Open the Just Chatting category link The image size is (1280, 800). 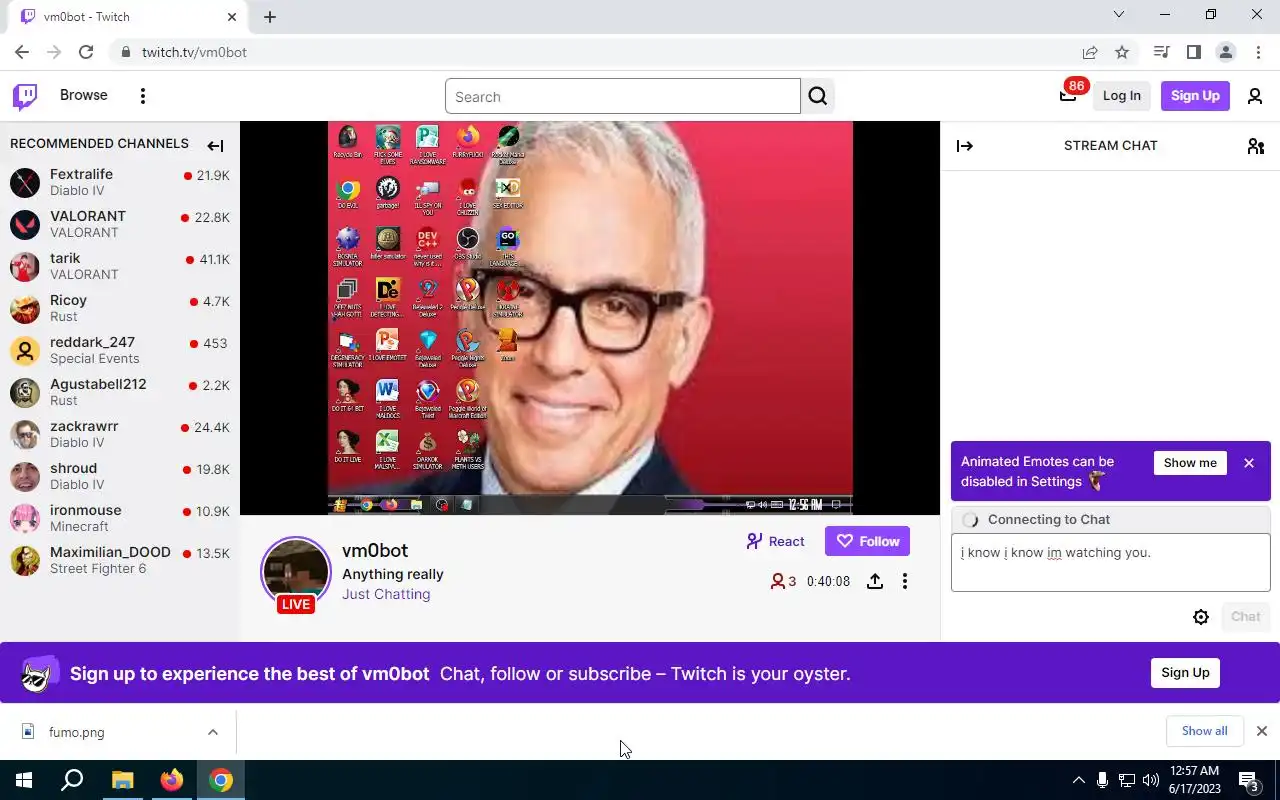pyautogui.click(x=386, y=594)
